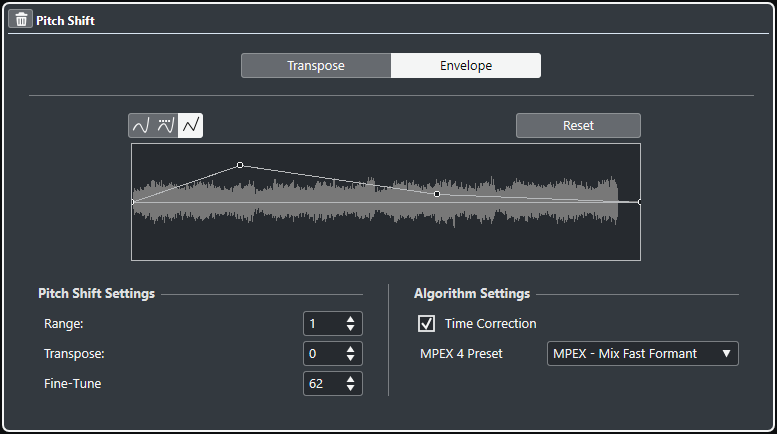Viewport: 777px width, 434px height.
Task: Select the damped spline curve icon
Action: click(166, 125)
